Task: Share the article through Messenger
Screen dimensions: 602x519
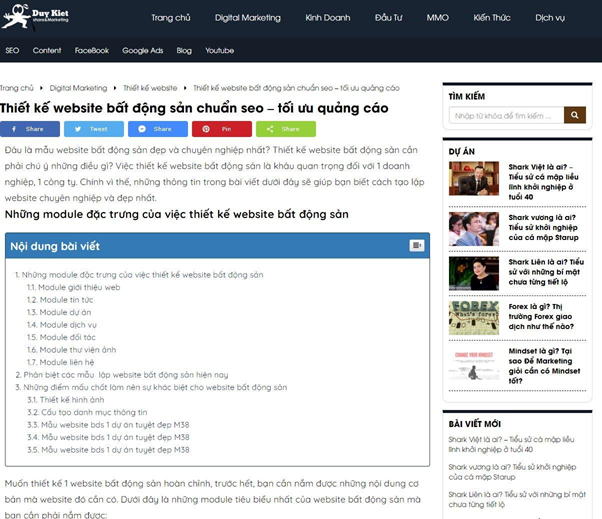Action: point(158,129)
